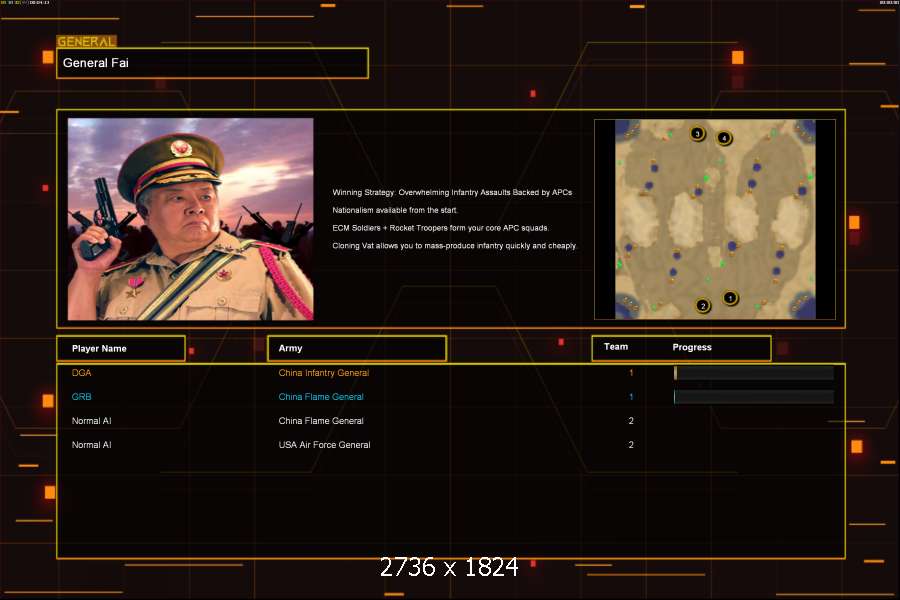
Task: Click the white China Flame General entry
Action: click(x=321, y=421)
